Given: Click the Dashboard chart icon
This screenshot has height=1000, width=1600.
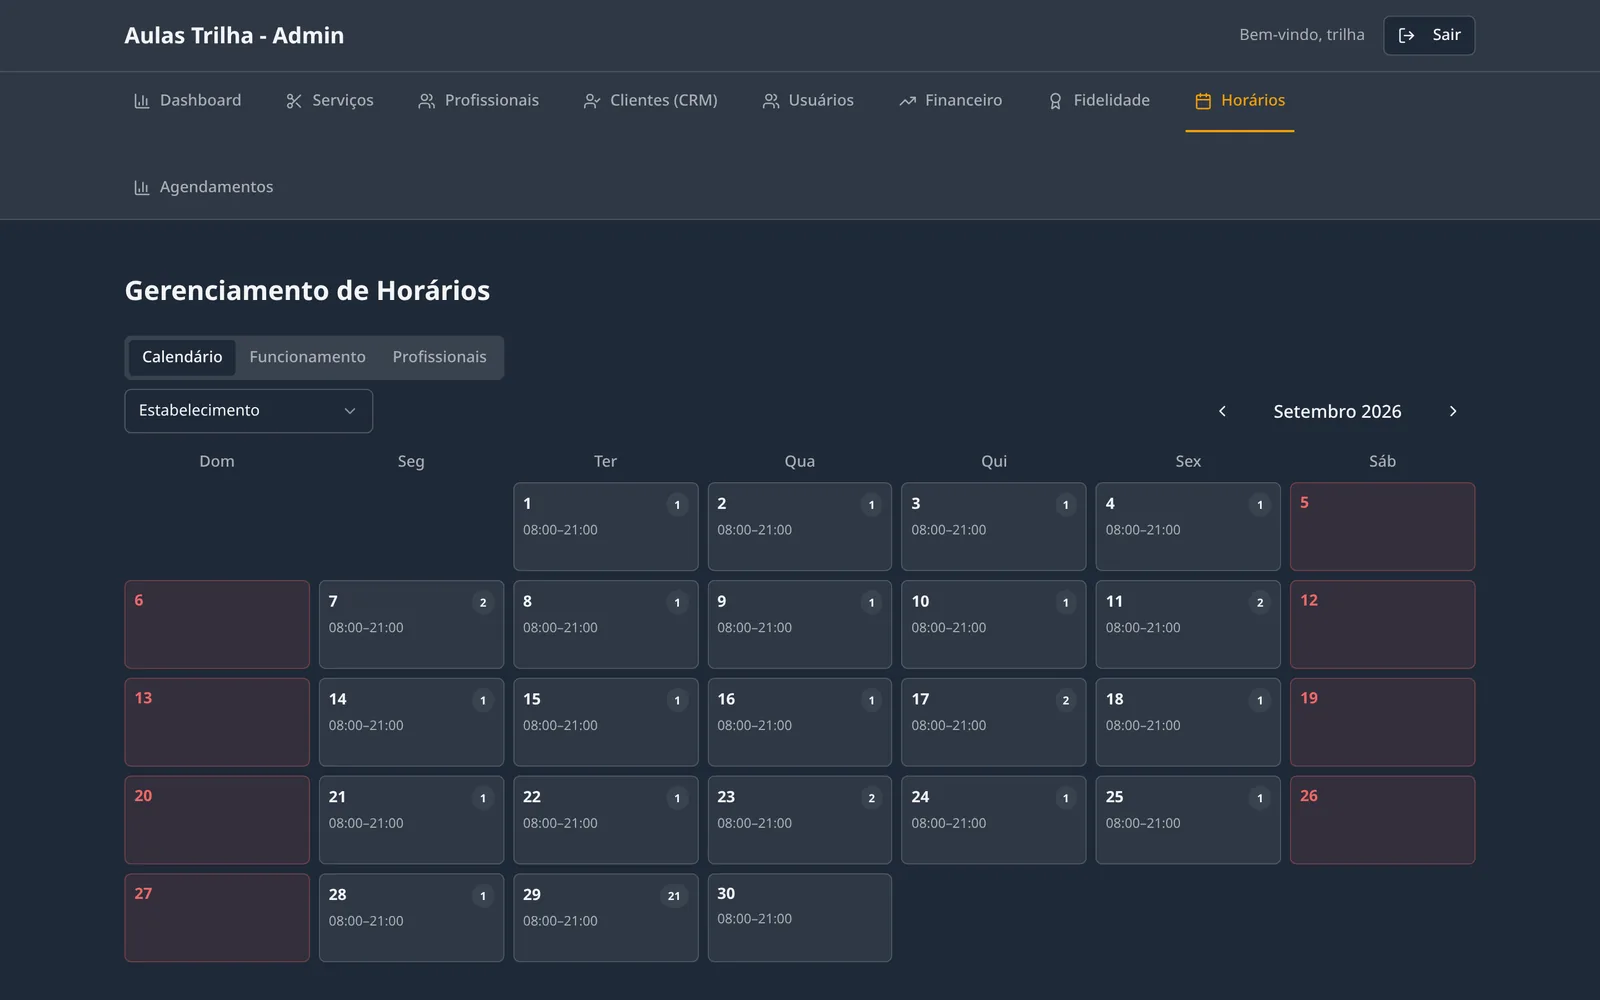Looking at the screenshot, I should pyautogui.click(x=142, y=101).
